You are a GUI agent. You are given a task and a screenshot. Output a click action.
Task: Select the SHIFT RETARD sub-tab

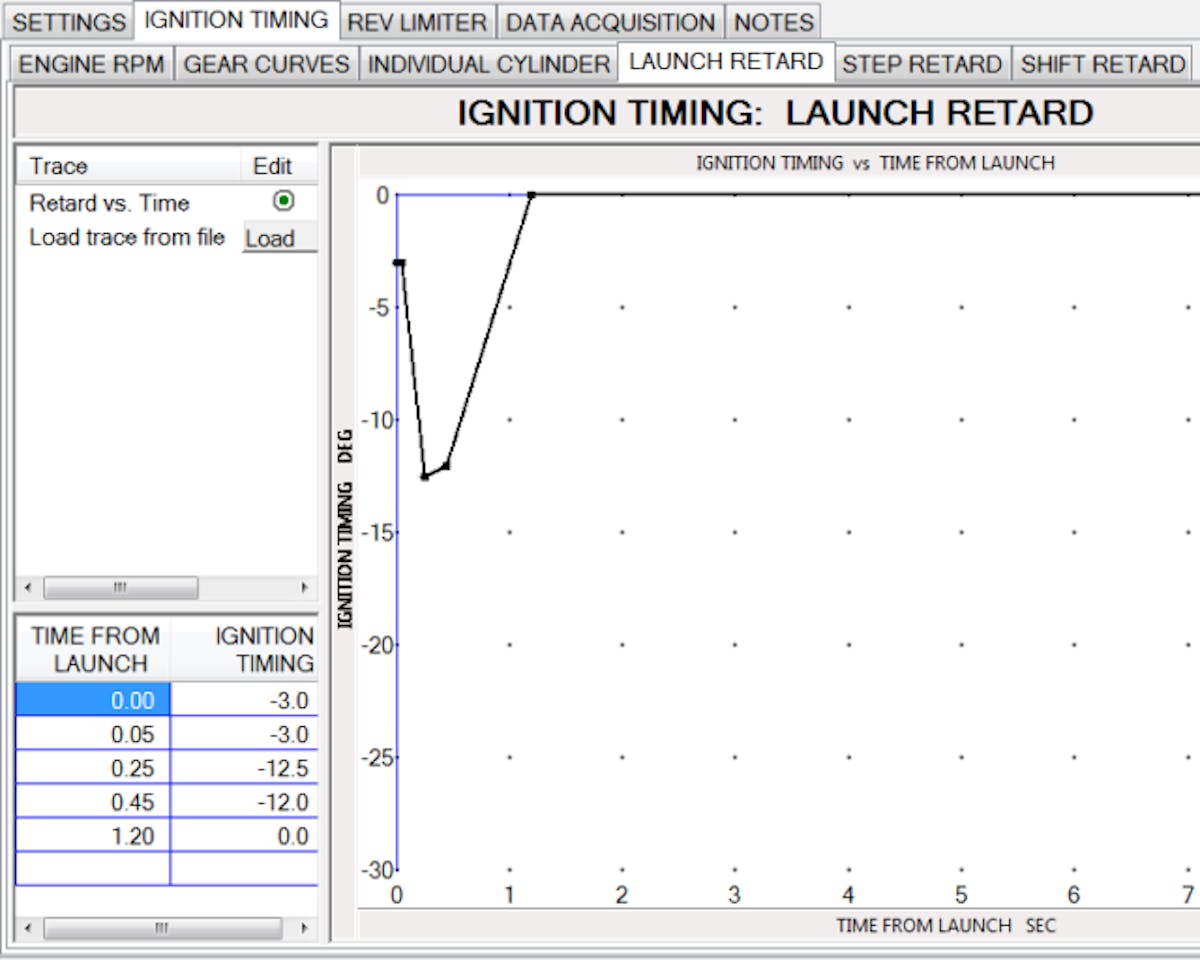tap(1102, 64)
